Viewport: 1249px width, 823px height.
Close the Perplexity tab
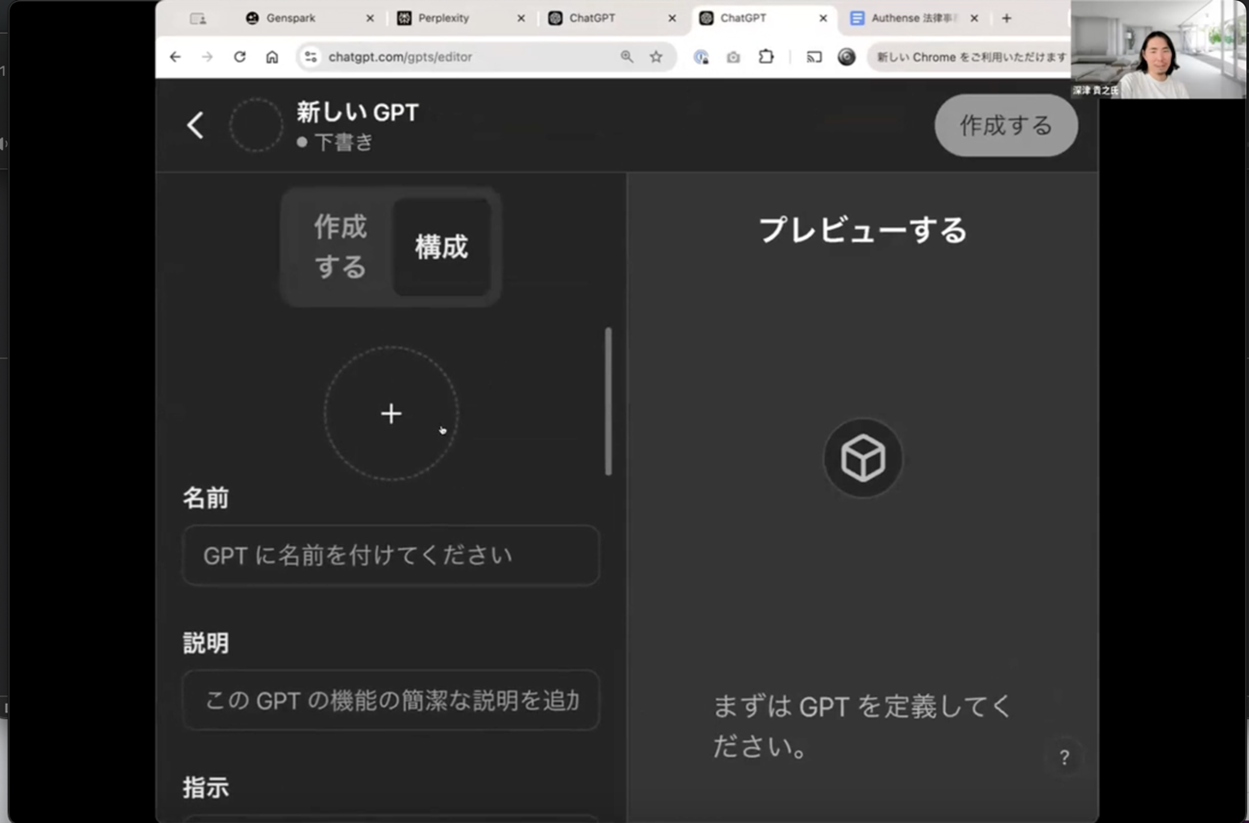521,18
